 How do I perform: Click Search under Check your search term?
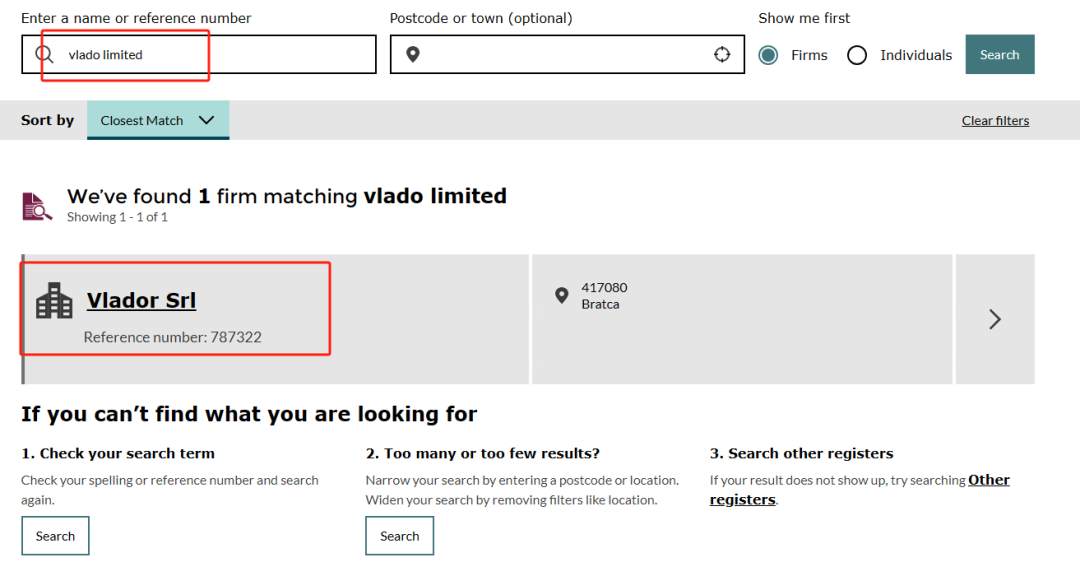(x=55, y=535)
